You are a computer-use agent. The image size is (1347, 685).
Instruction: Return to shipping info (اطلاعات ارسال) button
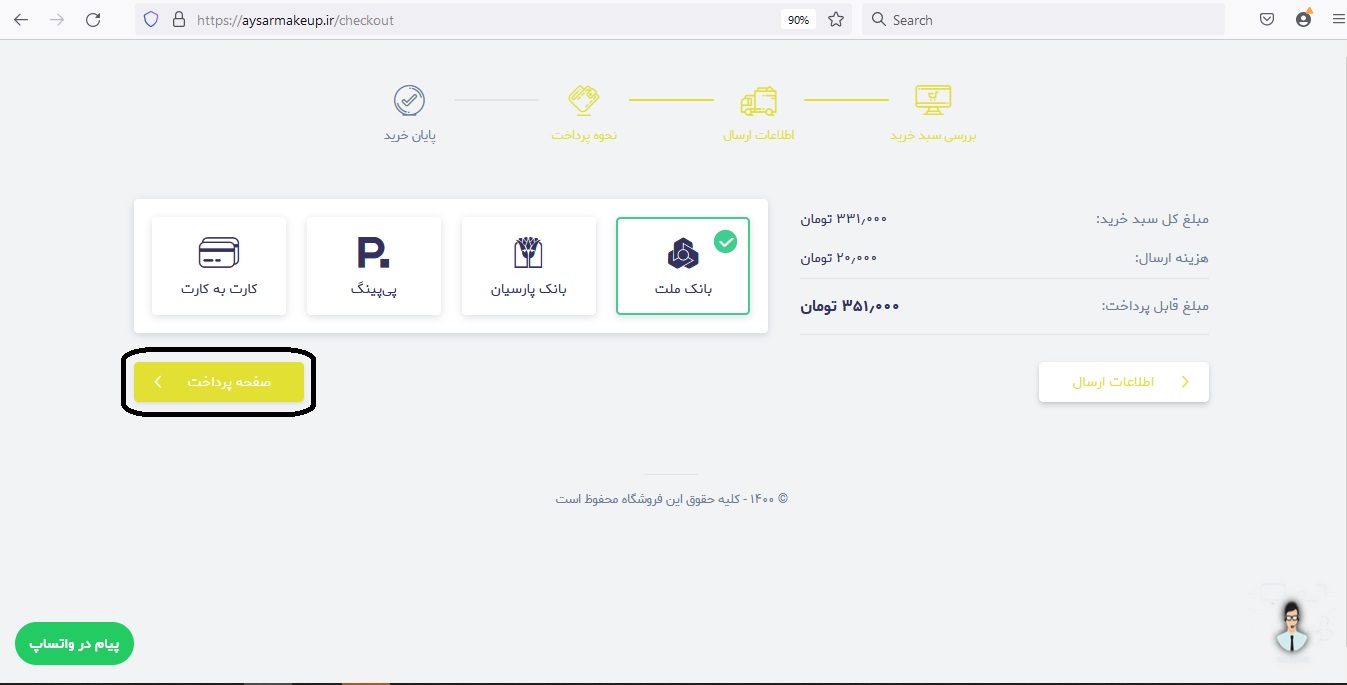click(x=1124, y=382)
